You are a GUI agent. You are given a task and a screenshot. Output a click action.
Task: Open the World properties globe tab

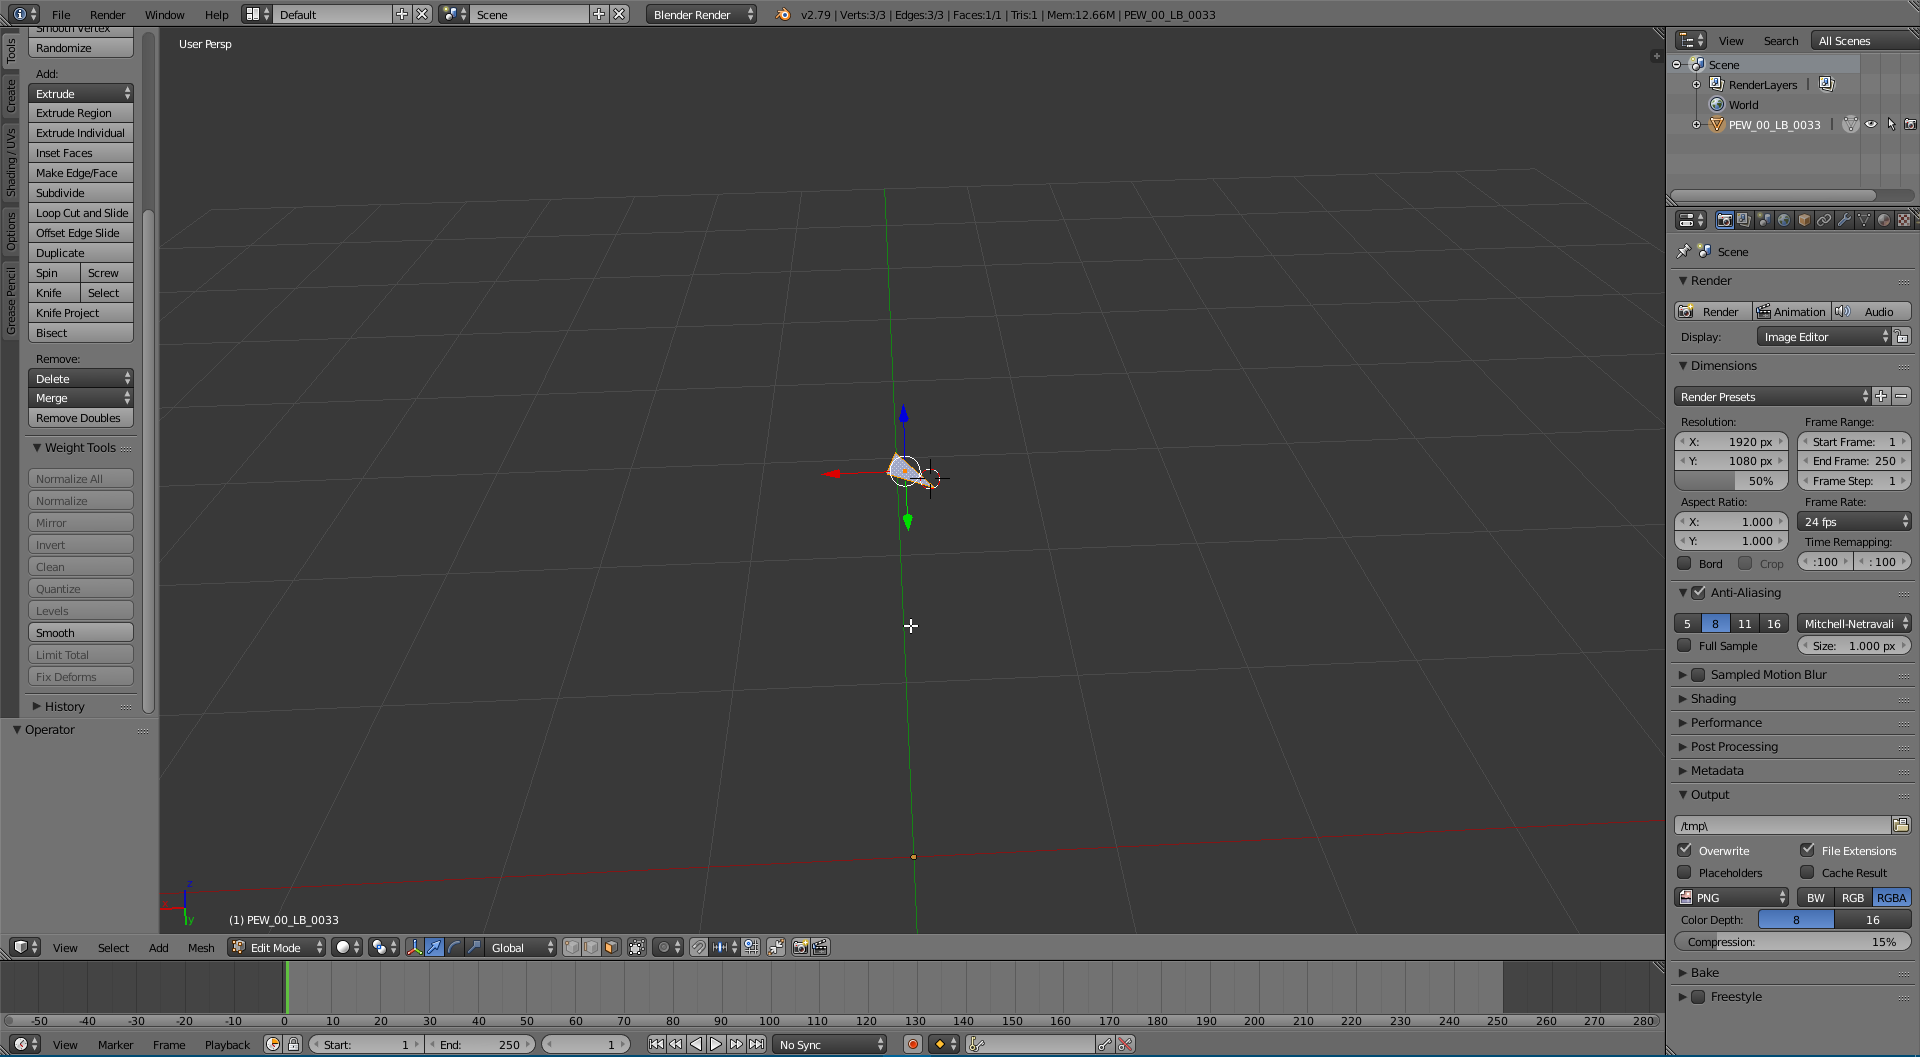1784,220
